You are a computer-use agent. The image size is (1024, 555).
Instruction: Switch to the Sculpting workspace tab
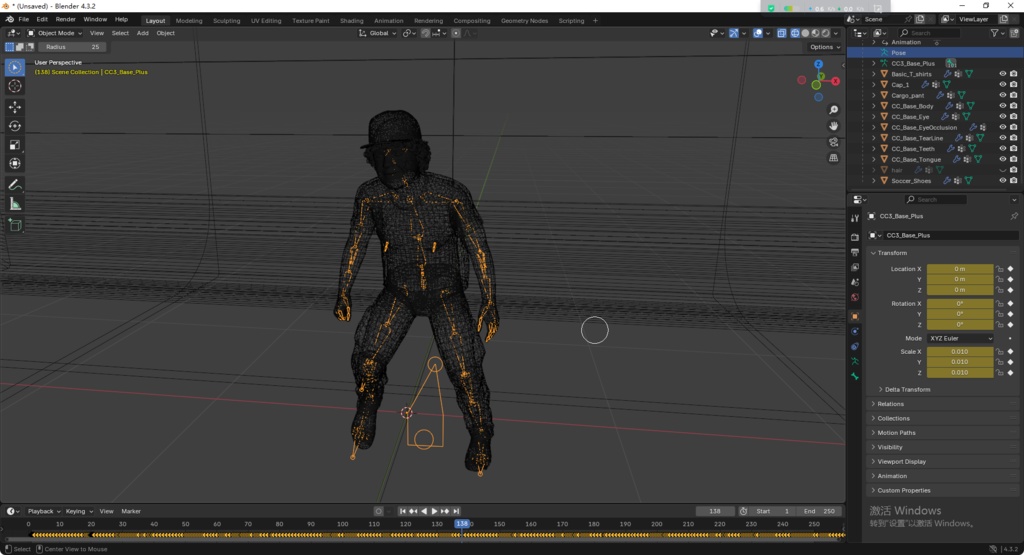[227, 20]
